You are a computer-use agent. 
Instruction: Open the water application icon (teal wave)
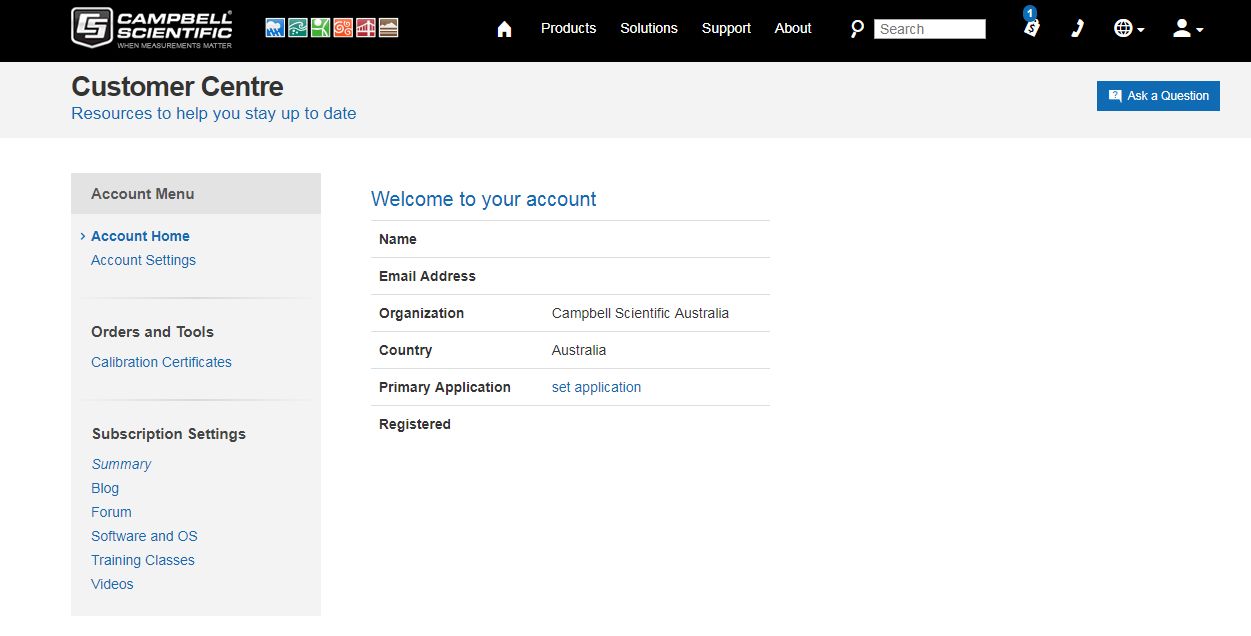298,28
